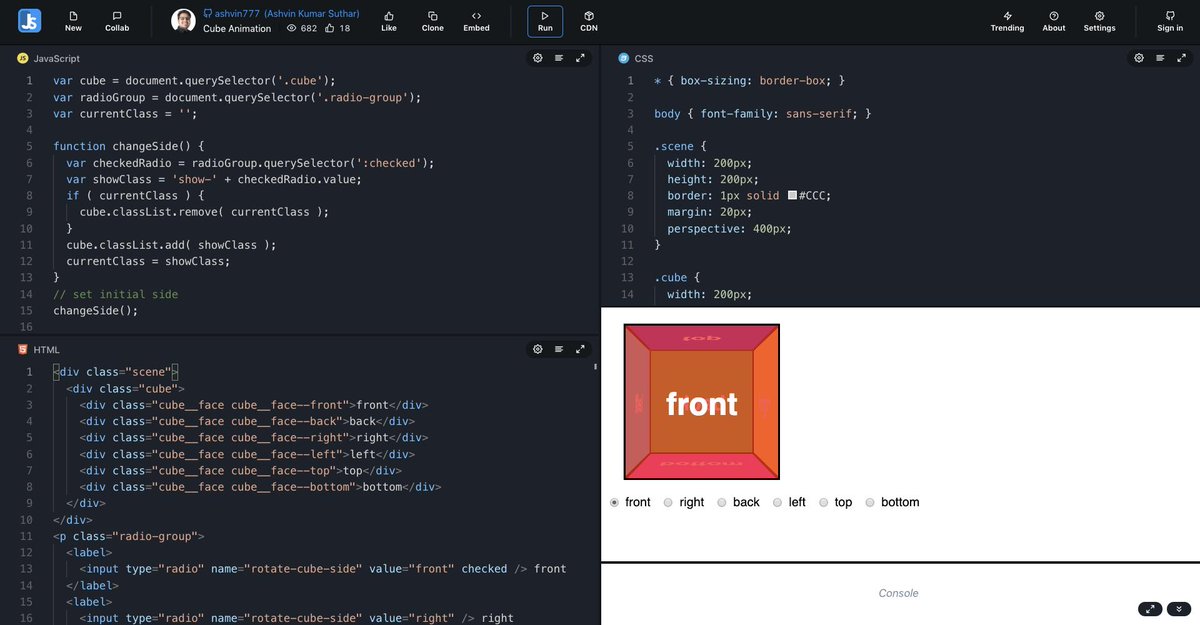1200x625 pixels.
Task: Open Trending projects
Action: pyautogui.click(x=1007, y=21)
